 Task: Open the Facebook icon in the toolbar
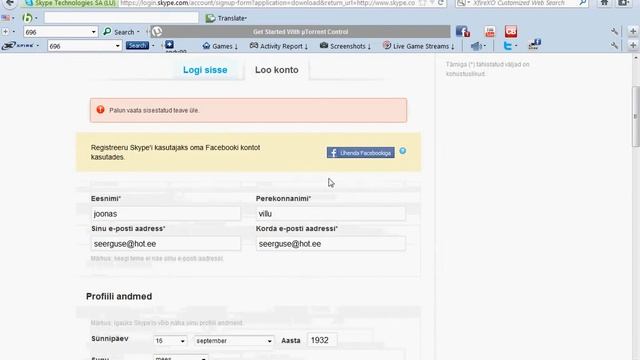click(x=462, y=31)
